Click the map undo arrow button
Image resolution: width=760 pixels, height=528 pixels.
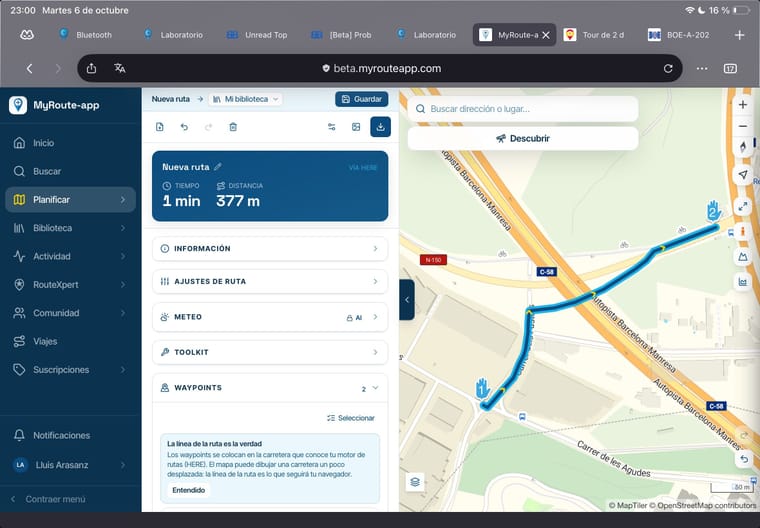tap(744, 459)
